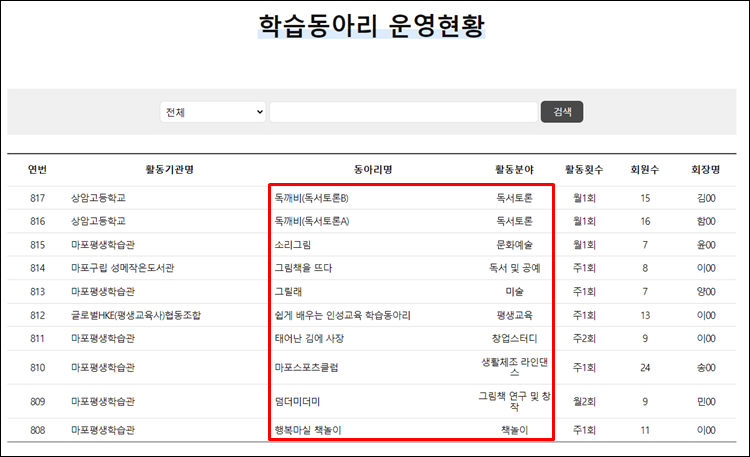The width and height of the screenshot is (750, 457).
Task: Select the club name 소리그림
Action: (292, 245)
